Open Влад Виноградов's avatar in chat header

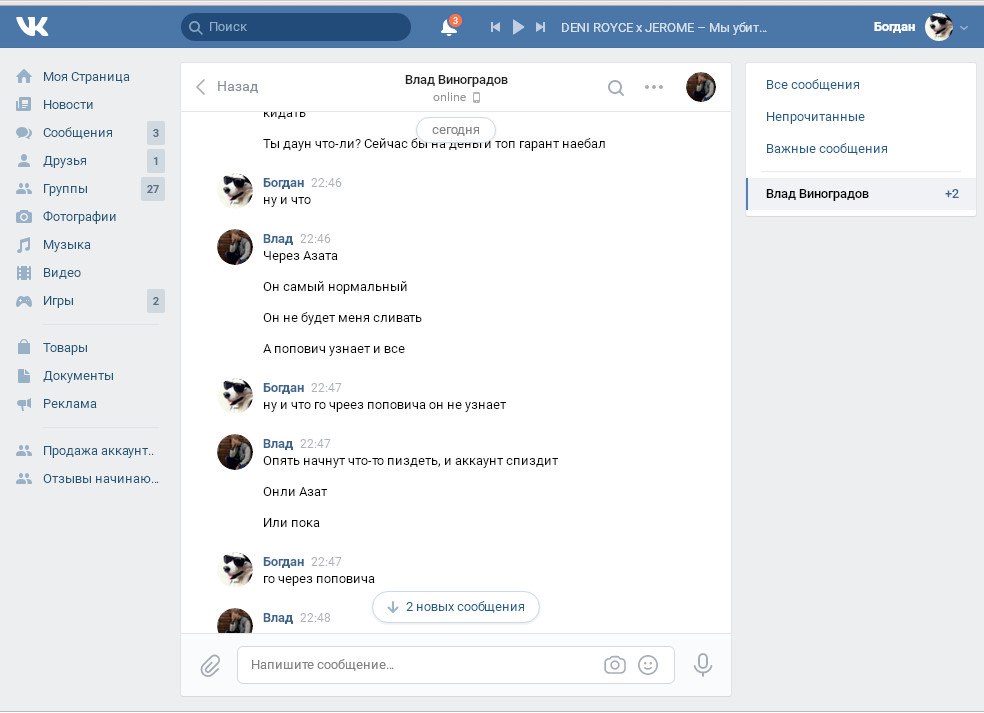click(700, 87)
